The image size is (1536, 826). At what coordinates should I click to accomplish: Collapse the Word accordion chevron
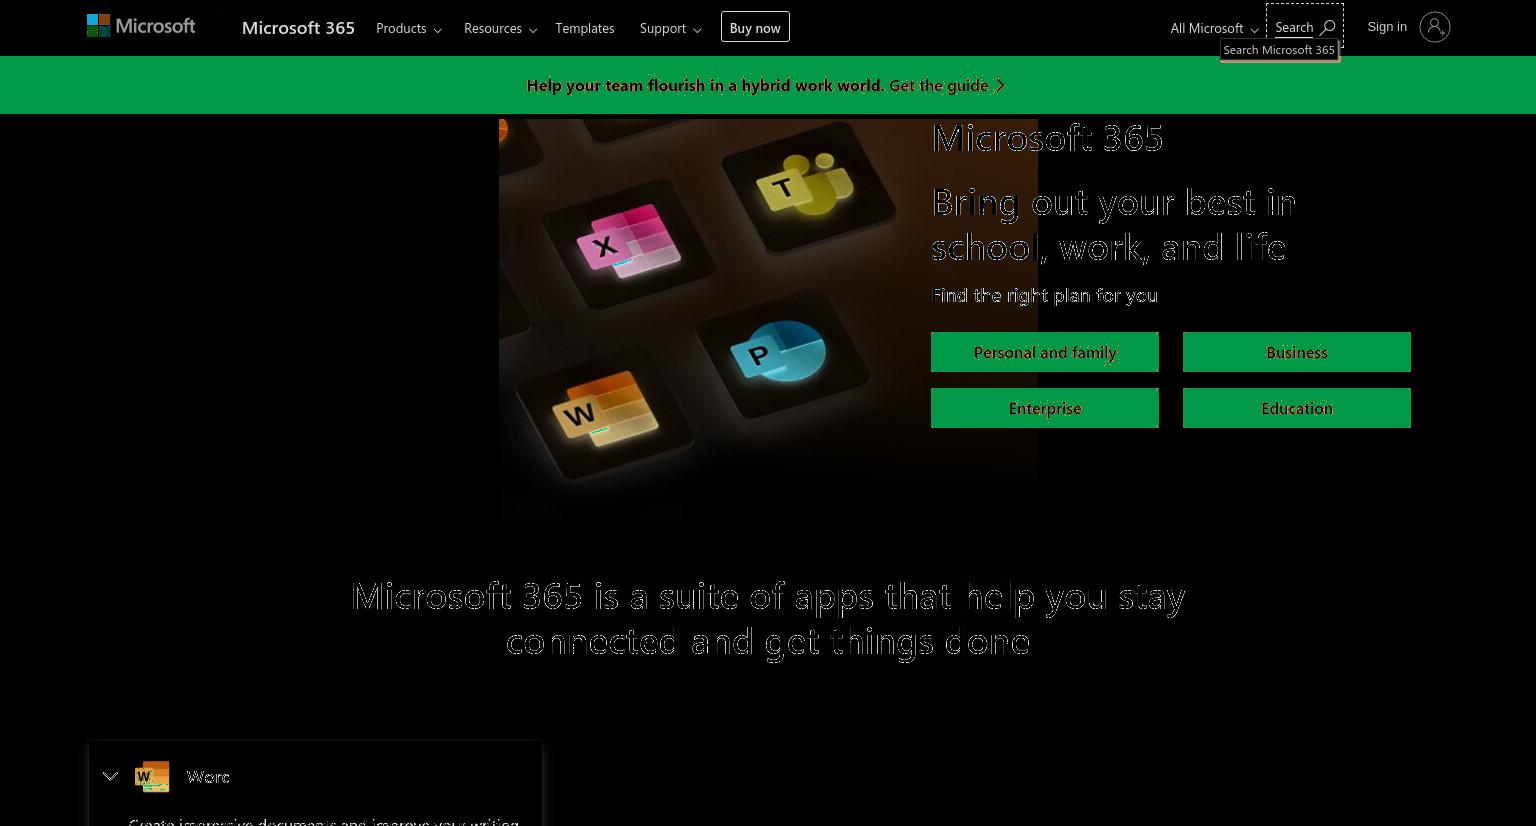point(110,776)
